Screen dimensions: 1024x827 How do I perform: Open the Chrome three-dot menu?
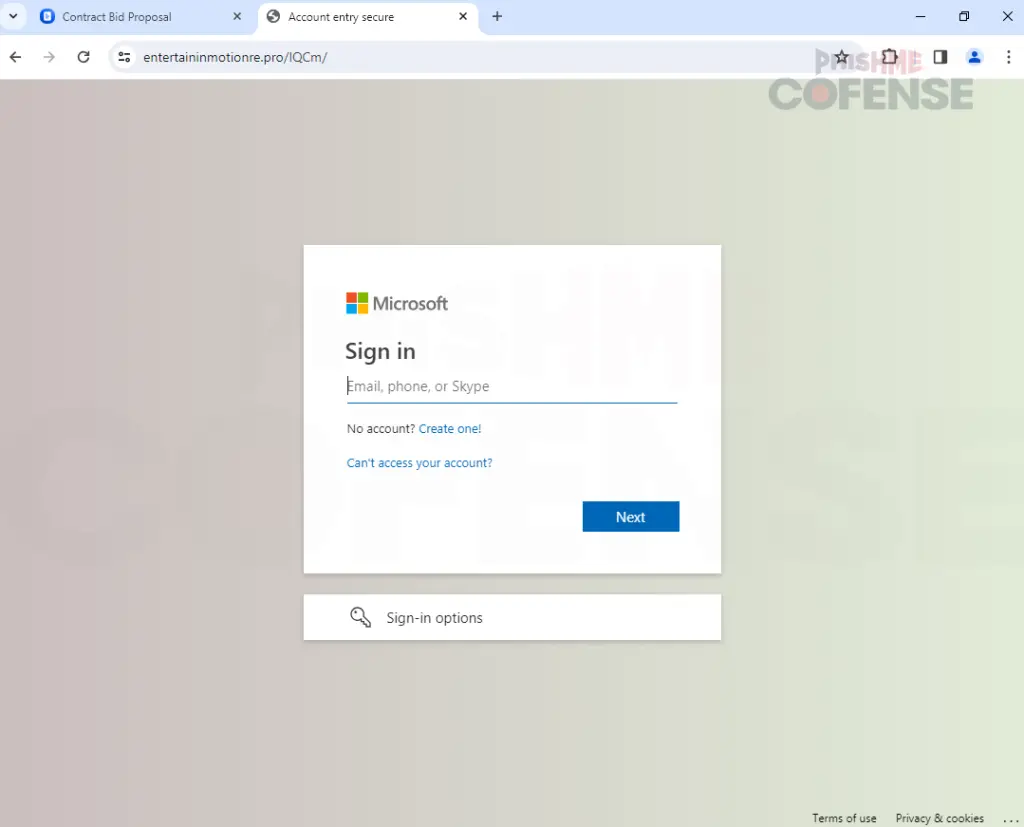(1008, 57)
